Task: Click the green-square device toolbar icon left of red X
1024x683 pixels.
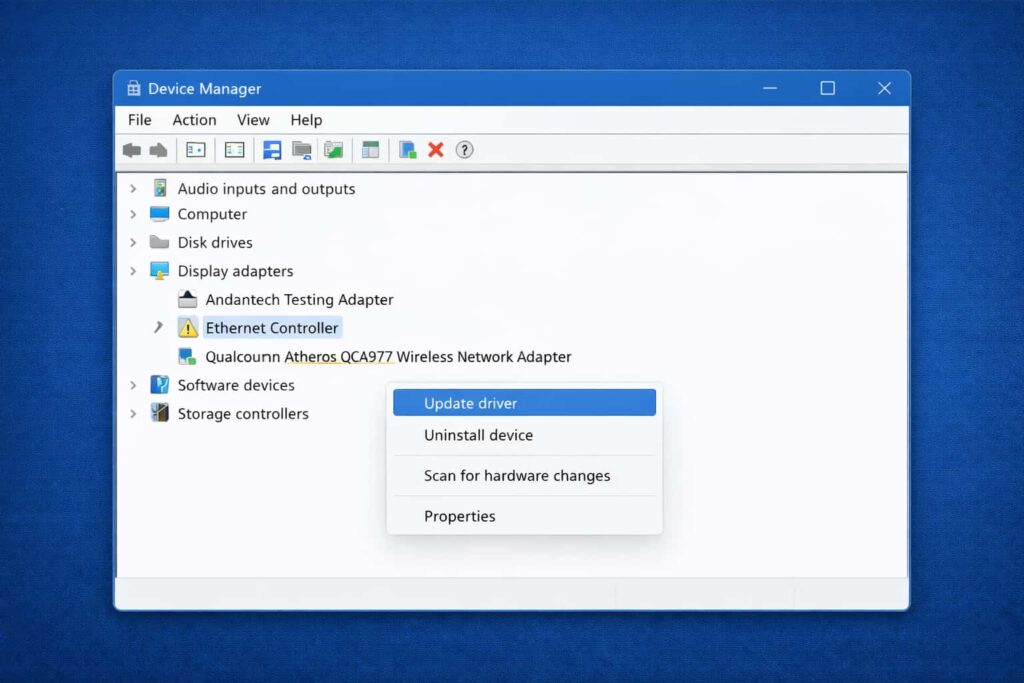Action: (407, 150)
